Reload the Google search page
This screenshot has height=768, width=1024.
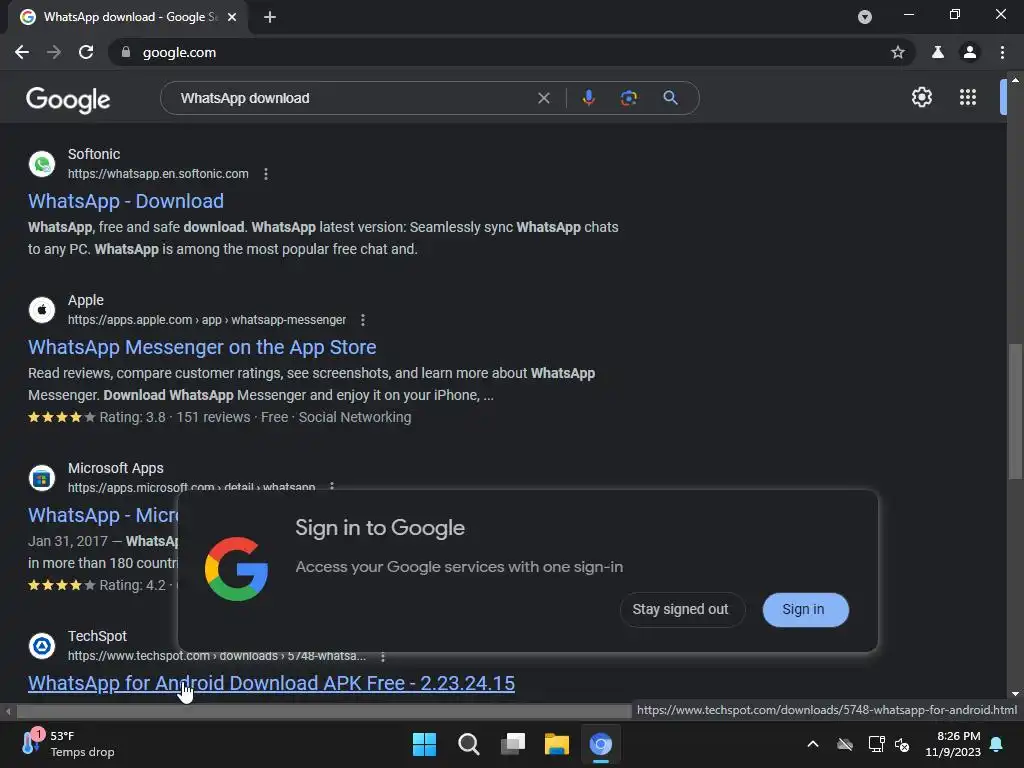(86, 52)
